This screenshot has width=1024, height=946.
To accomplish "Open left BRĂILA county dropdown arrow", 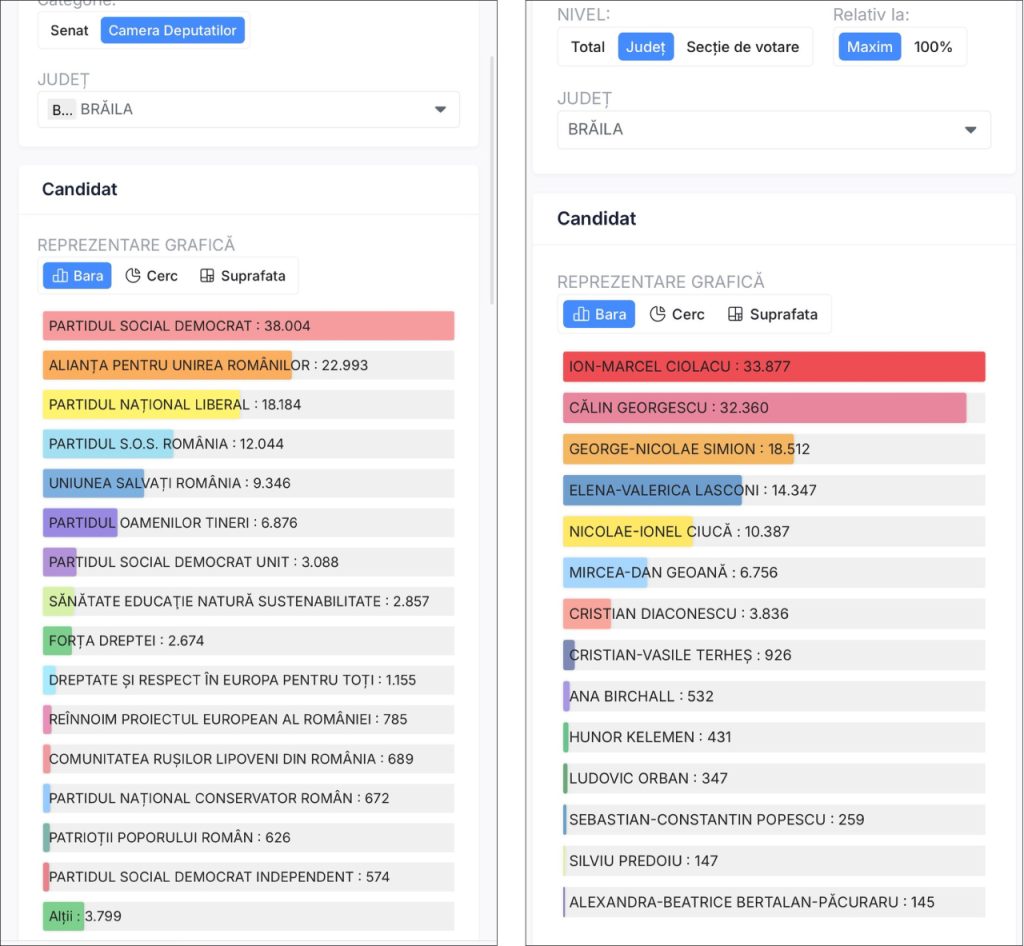I will [x=440, y=110].
